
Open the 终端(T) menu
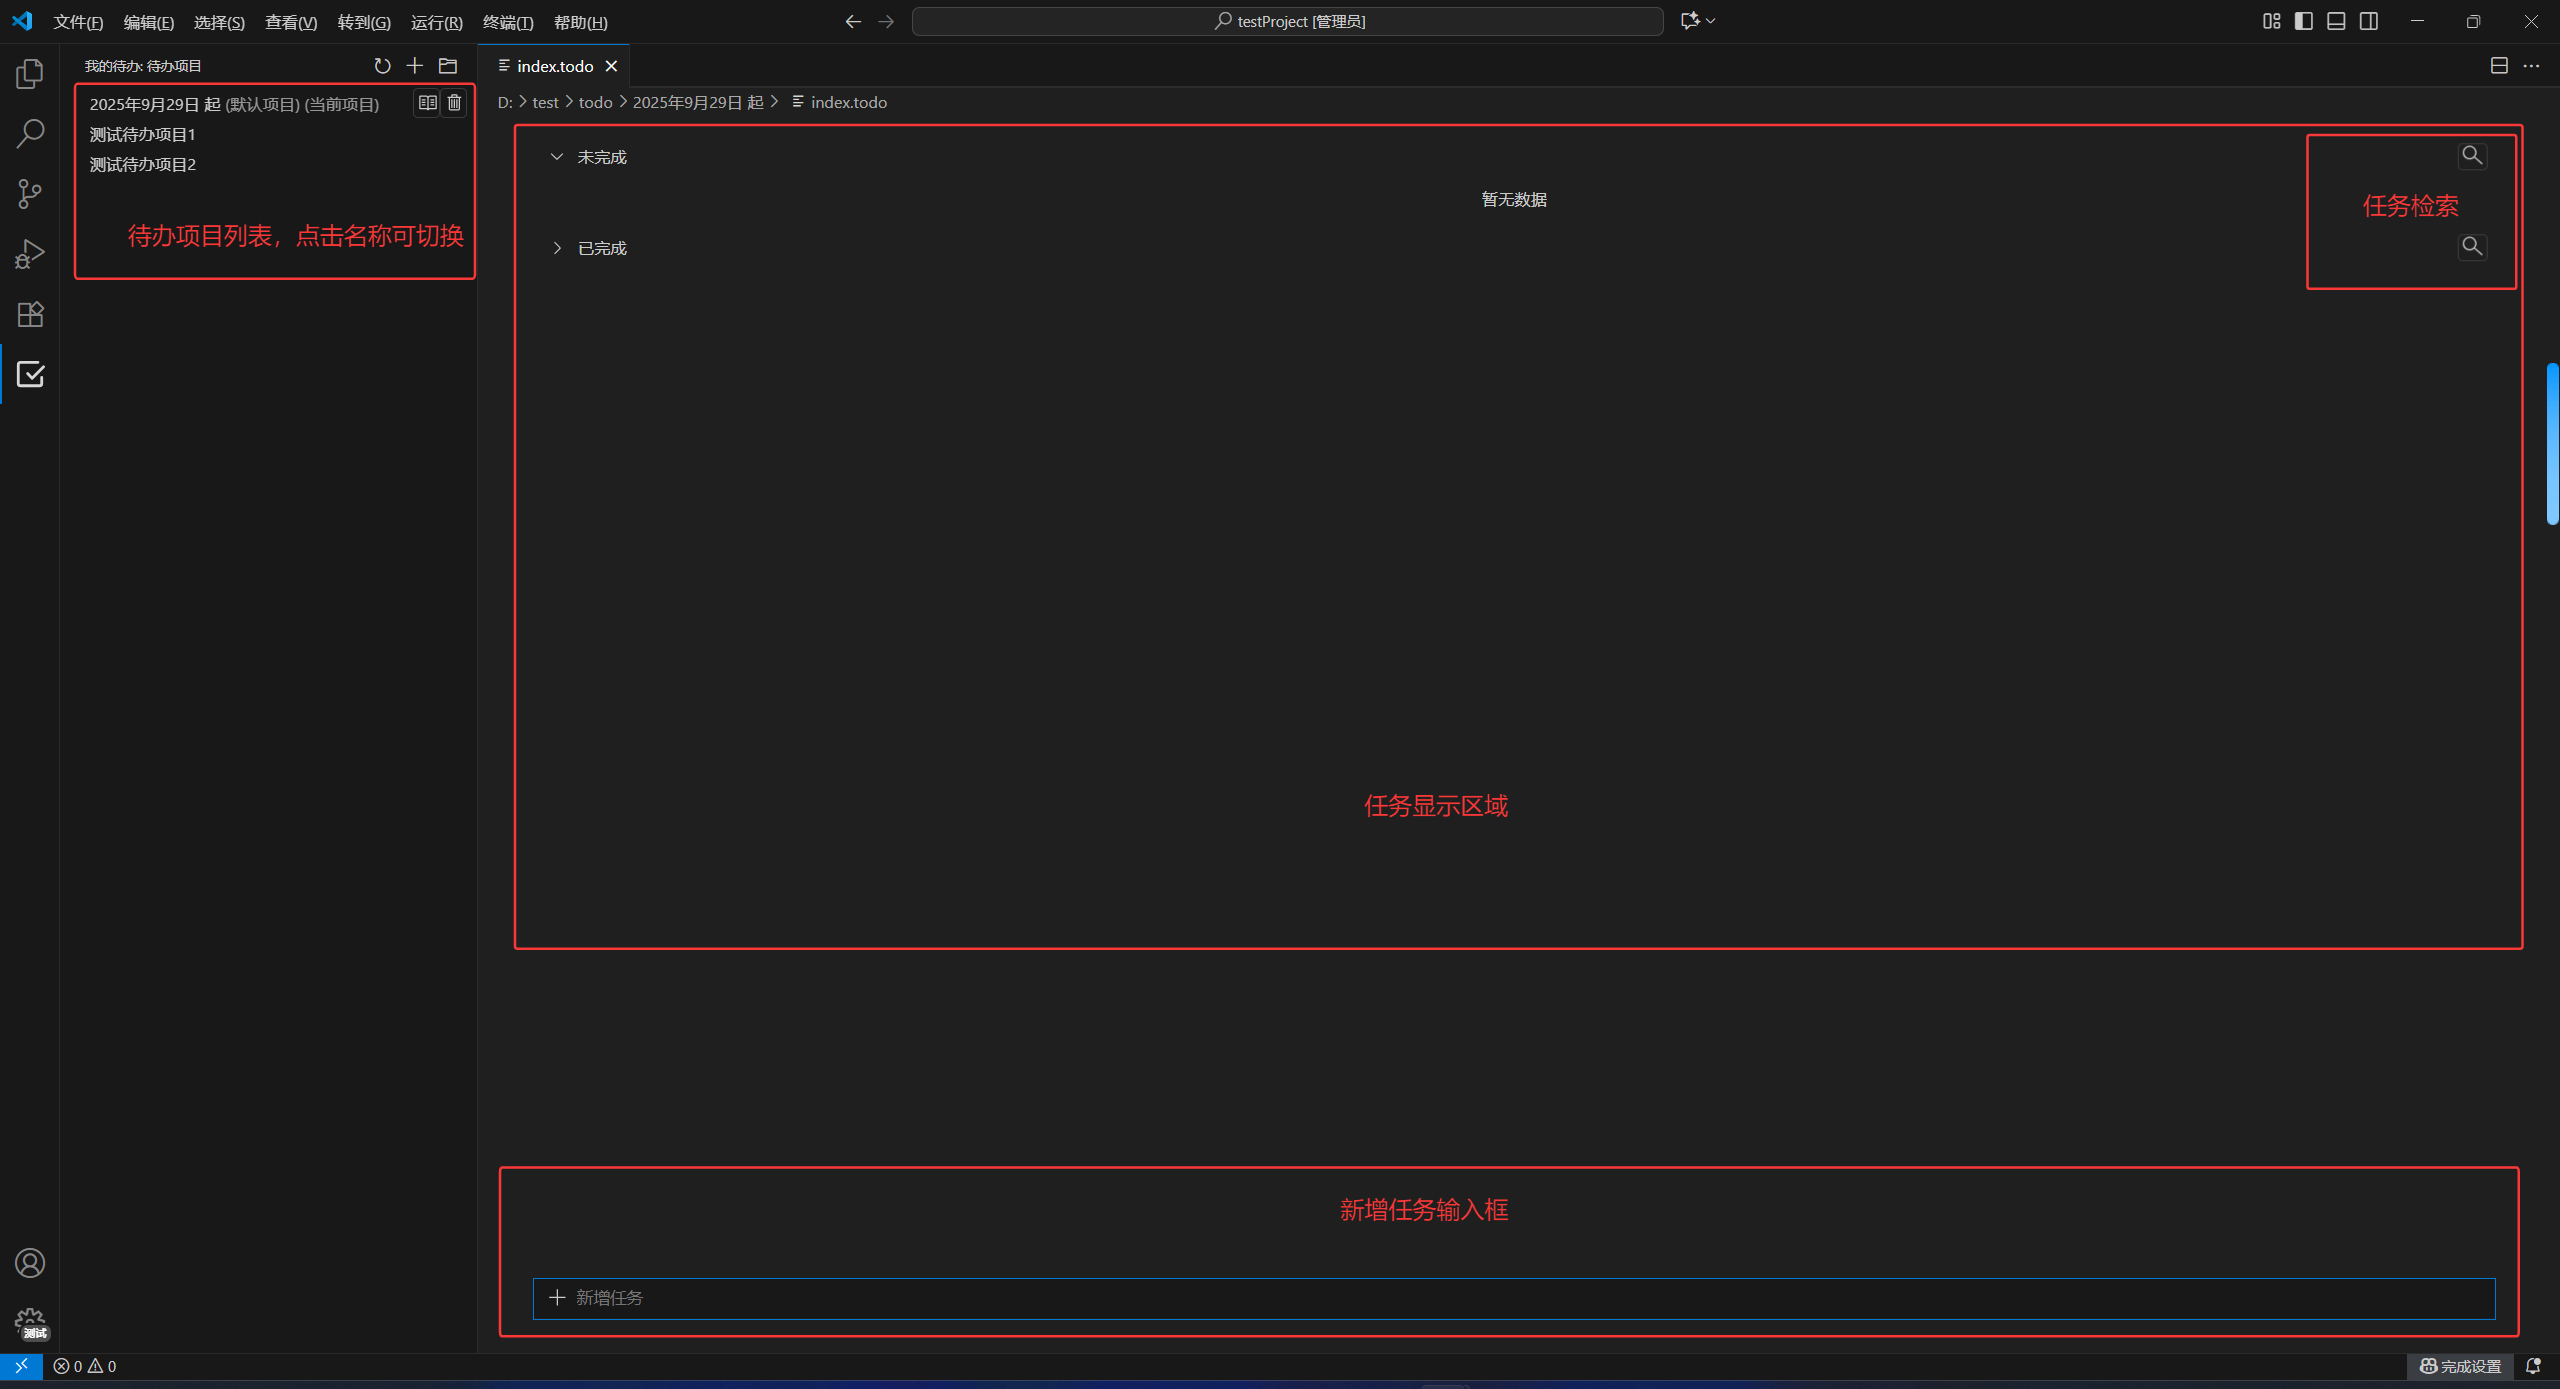point(508,22)
